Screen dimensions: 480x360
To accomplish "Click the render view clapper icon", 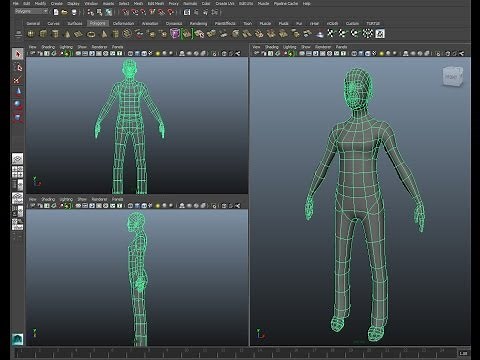I will tap(187, 12).
